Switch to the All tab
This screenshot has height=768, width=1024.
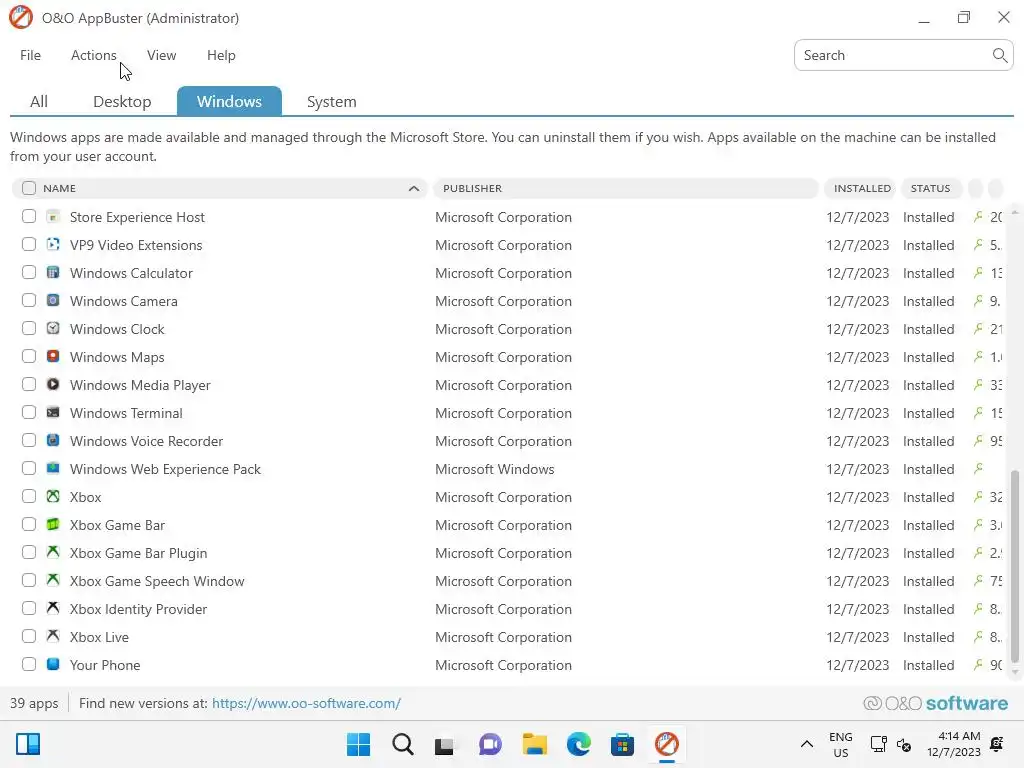[39, 102]
